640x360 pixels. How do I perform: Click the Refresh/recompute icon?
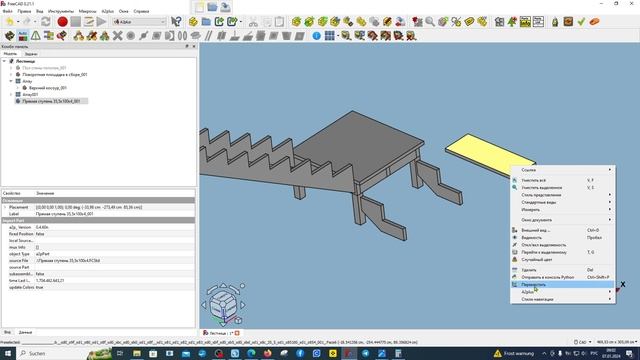pos(46,22)
